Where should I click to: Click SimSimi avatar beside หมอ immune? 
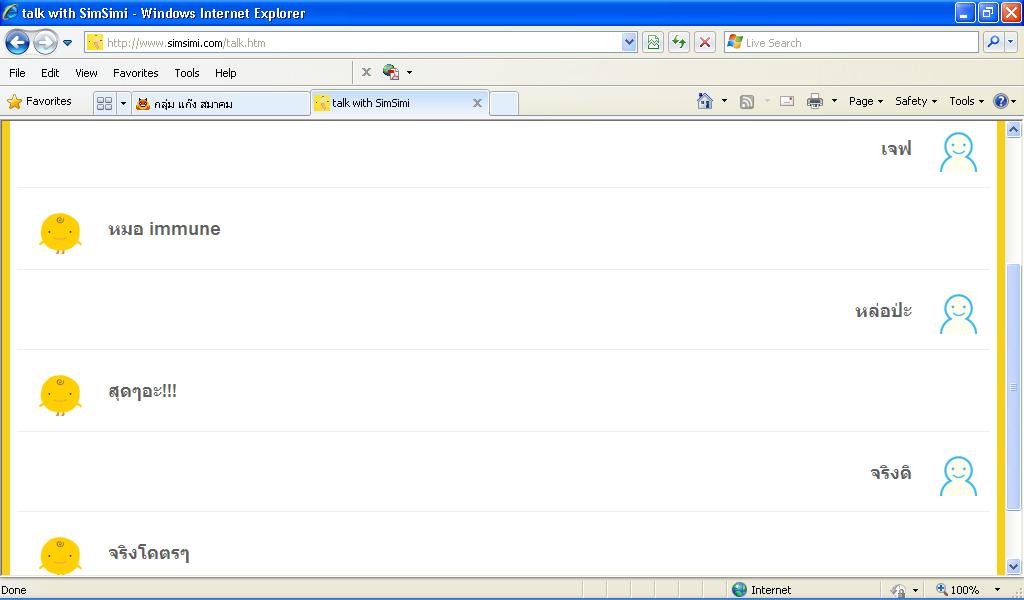click(x=60, y=233)
